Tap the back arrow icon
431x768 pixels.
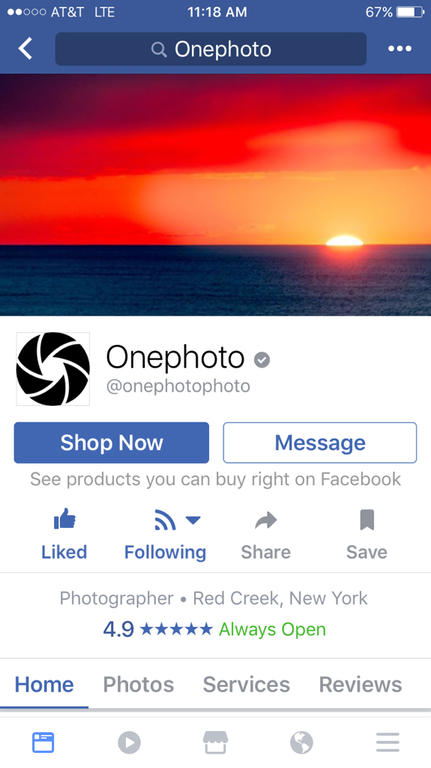tap(25, 48)
